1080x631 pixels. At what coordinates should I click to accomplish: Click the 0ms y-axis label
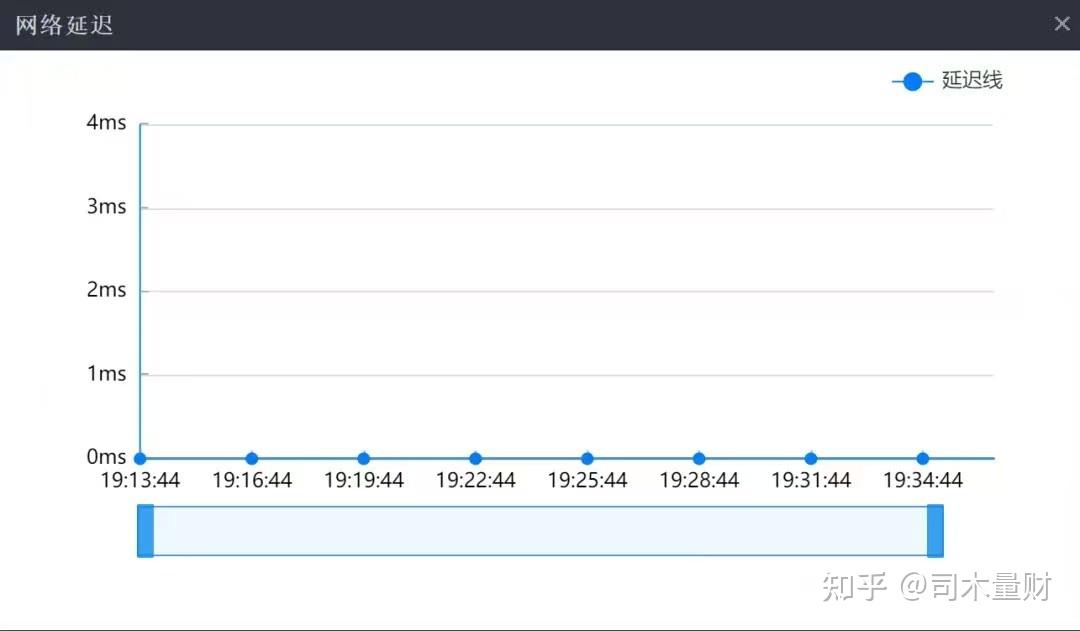(x=107, y=457)
